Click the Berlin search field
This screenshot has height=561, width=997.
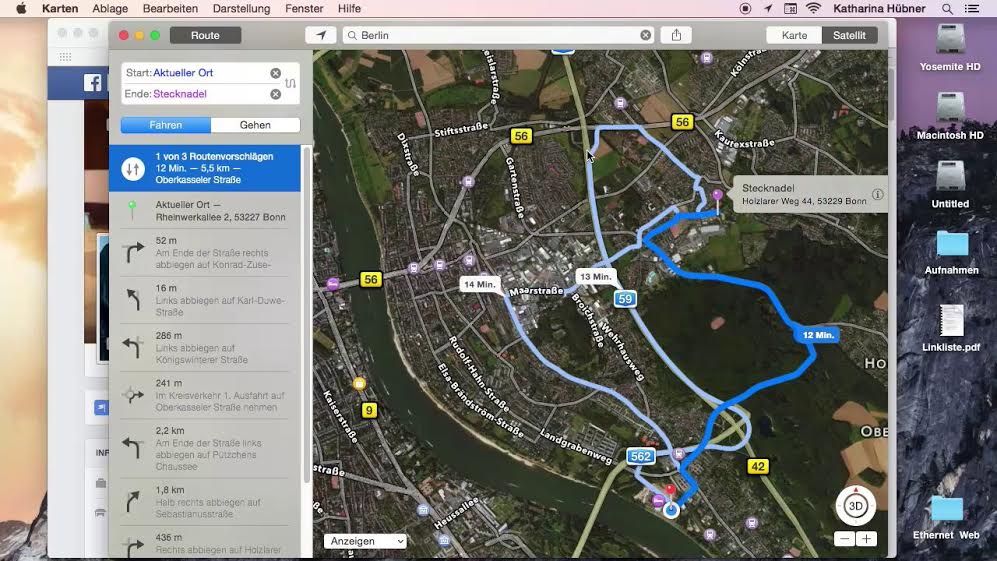coord(499,35)
